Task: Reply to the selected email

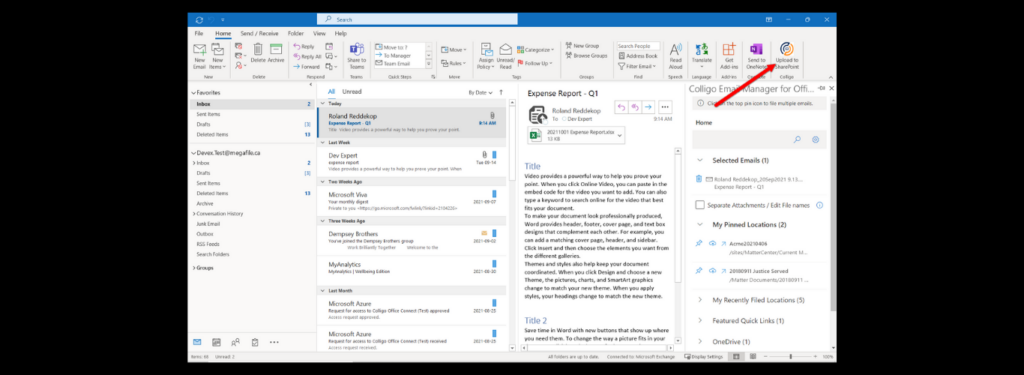Action: [x=304, y=47]
